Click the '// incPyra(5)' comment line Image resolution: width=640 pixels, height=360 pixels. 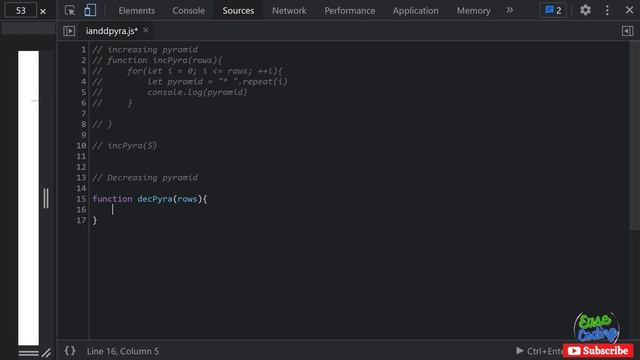[124, 146]
